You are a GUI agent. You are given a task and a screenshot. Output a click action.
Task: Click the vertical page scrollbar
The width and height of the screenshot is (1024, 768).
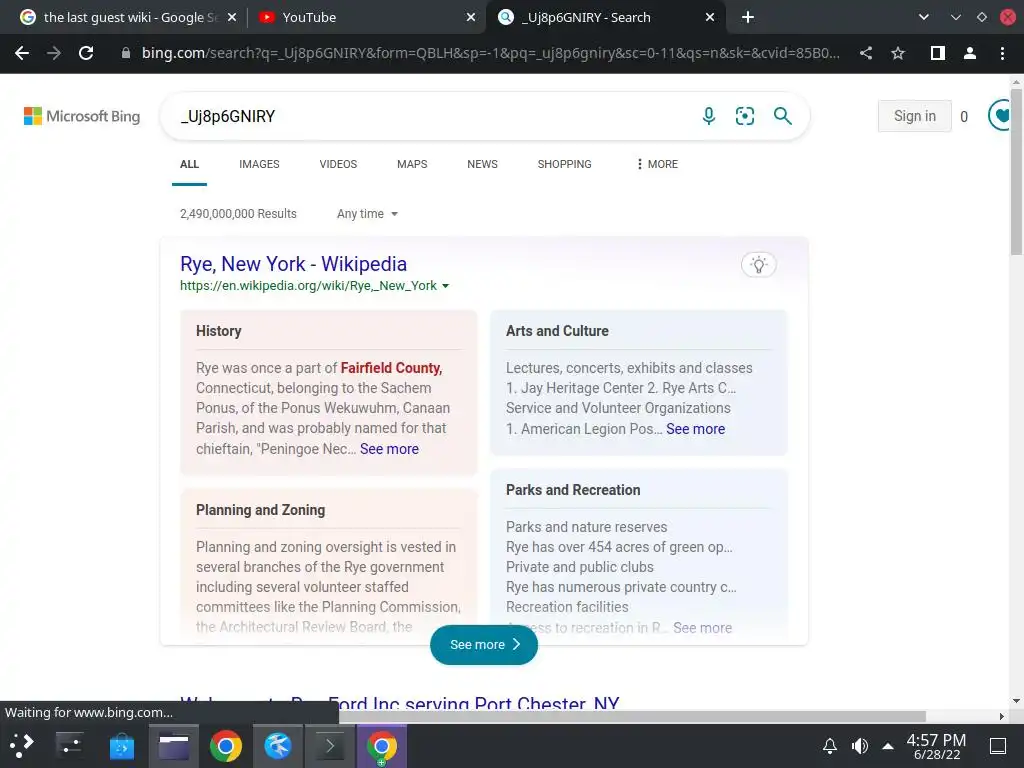pos(1016,173)
